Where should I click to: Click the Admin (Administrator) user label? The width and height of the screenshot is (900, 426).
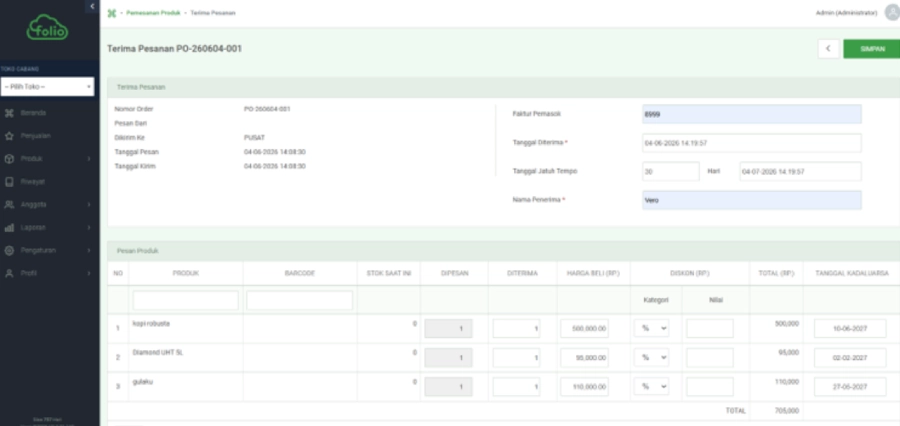[846, 13]
